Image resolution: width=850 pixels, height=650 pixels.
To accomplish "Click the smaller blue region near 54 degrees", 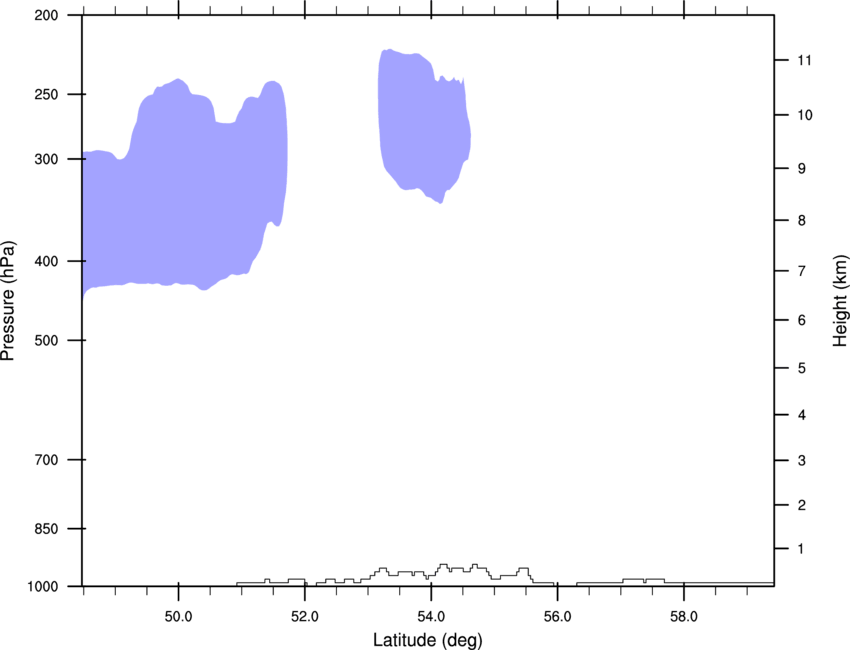I will pos(424,125).
